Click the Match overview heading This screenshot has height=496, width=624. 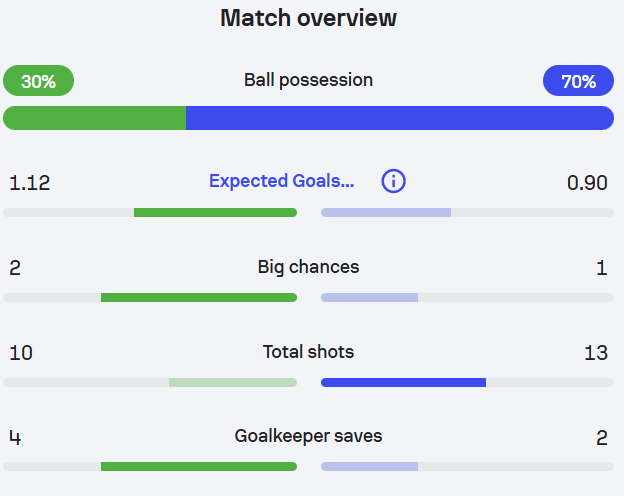[x=308, y=18]
